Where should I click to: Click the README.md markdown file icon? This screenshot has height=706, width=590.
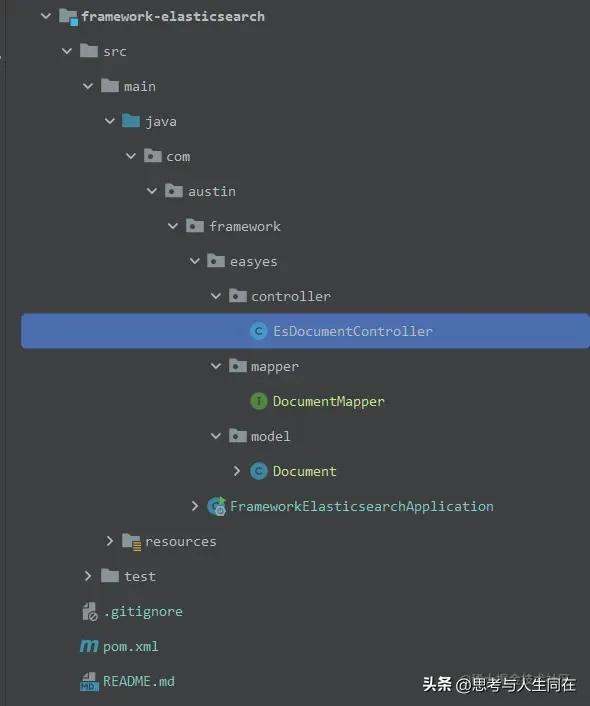click(89, 682)
